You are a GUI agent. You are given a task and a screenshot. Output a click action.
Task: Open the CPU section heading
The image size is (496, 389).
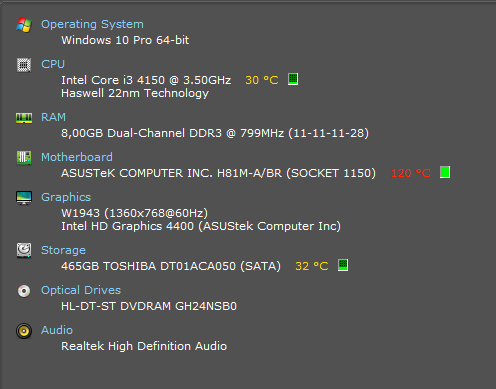[53, 64]
